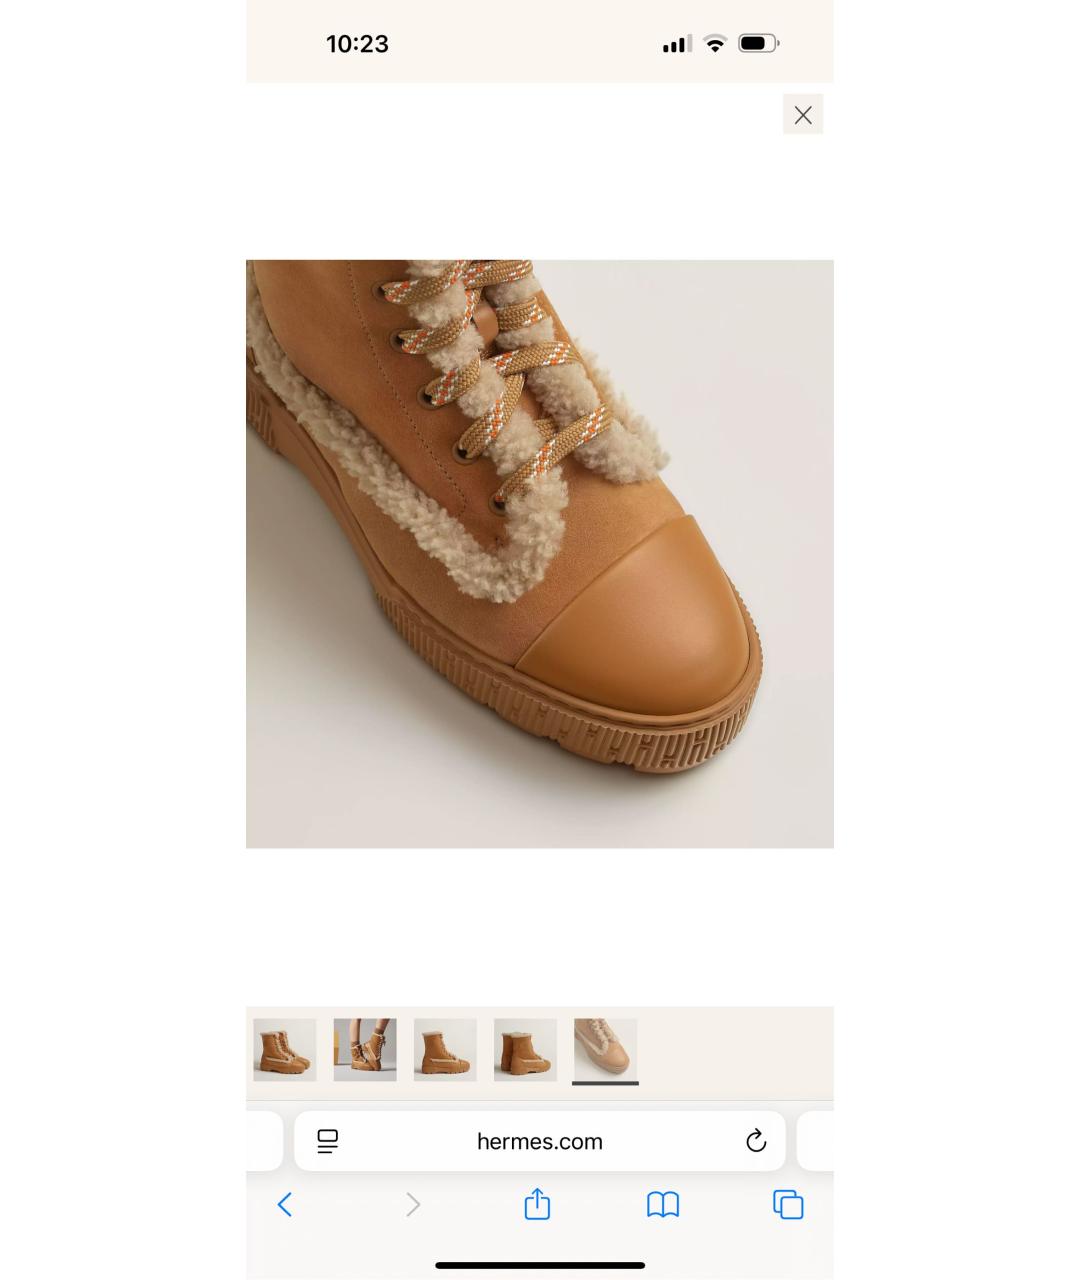This screenshot has width=1080, height=1280.
Task: Tap the Wi-Fi status icon
Action: (x=715, y=43)
